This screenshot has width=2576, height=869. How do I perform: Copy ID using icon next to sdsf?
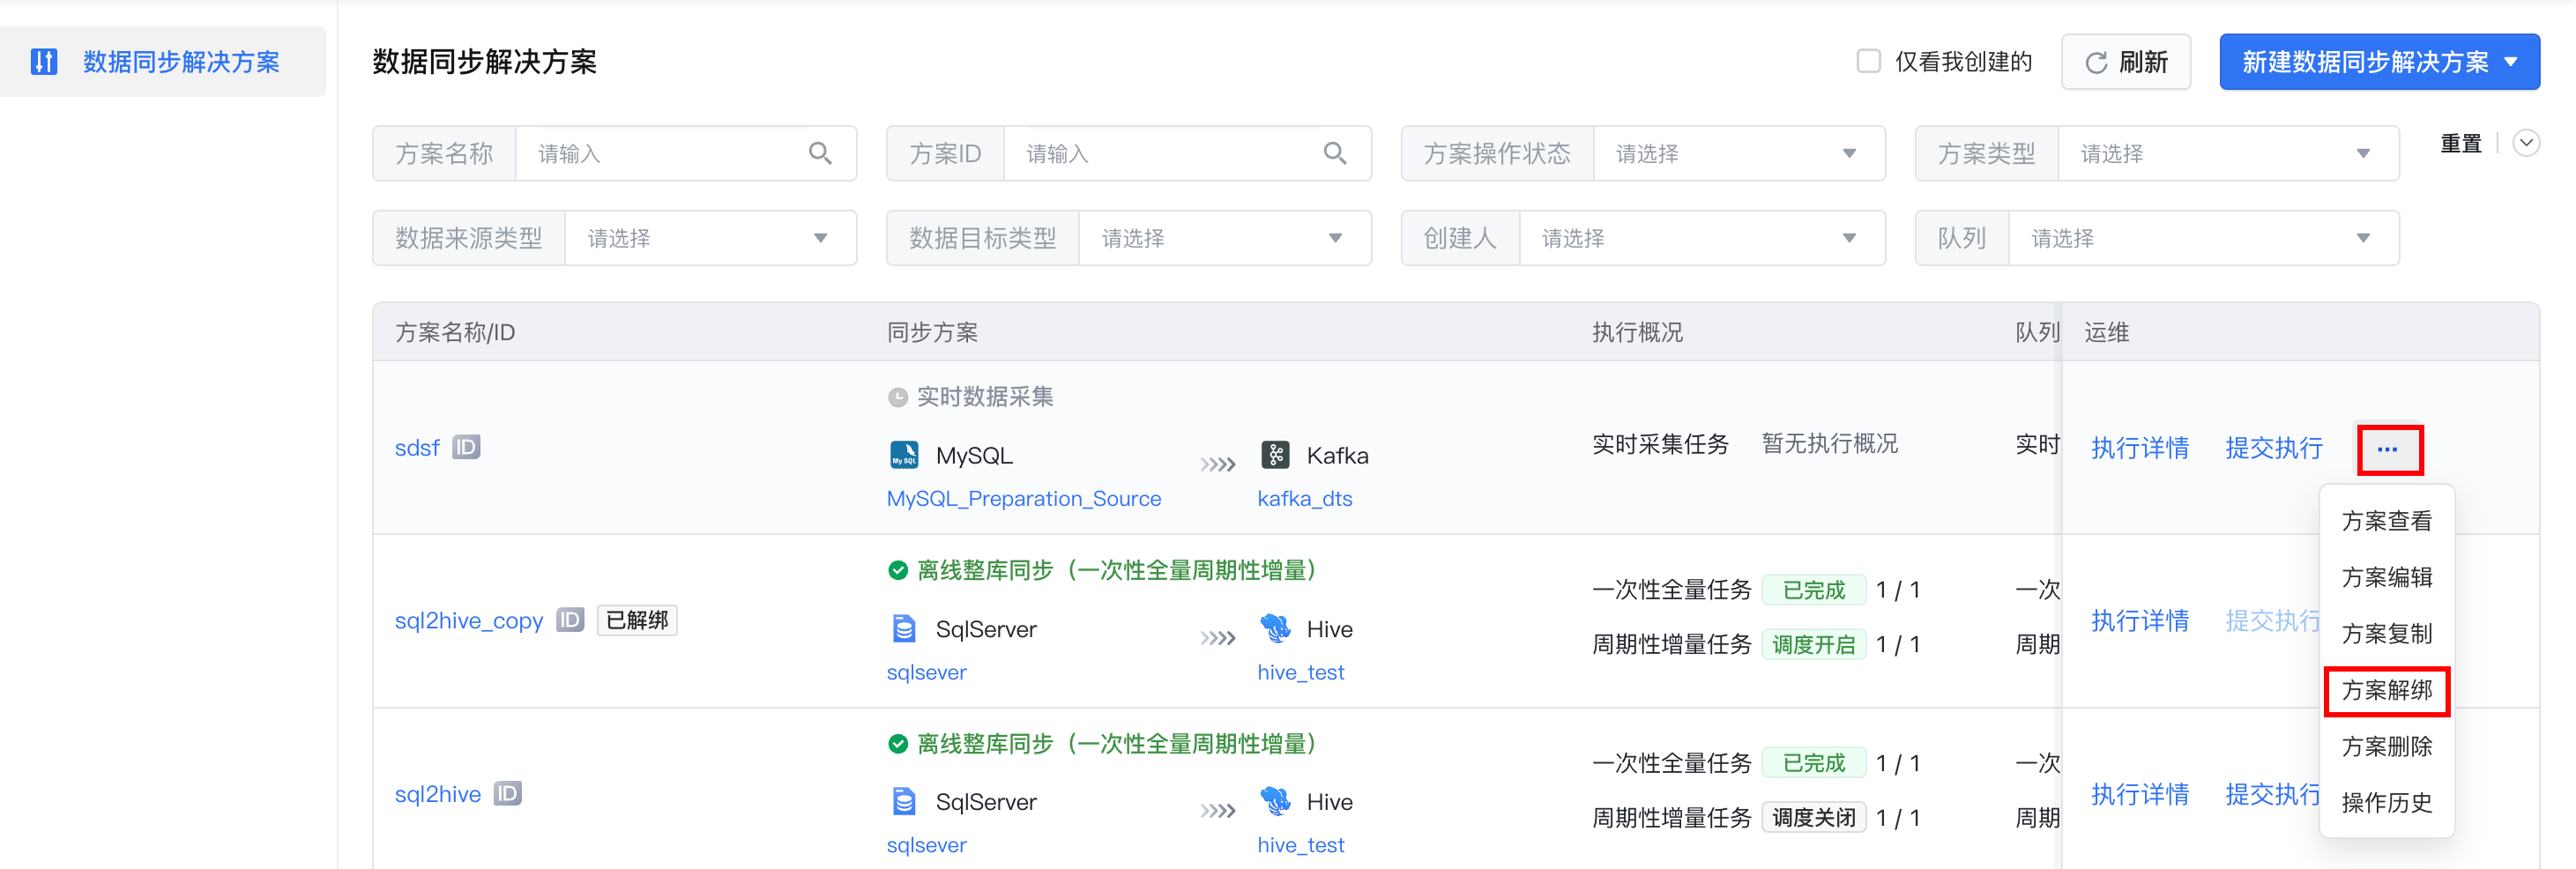pyautogui.click(x=466, y=447)
